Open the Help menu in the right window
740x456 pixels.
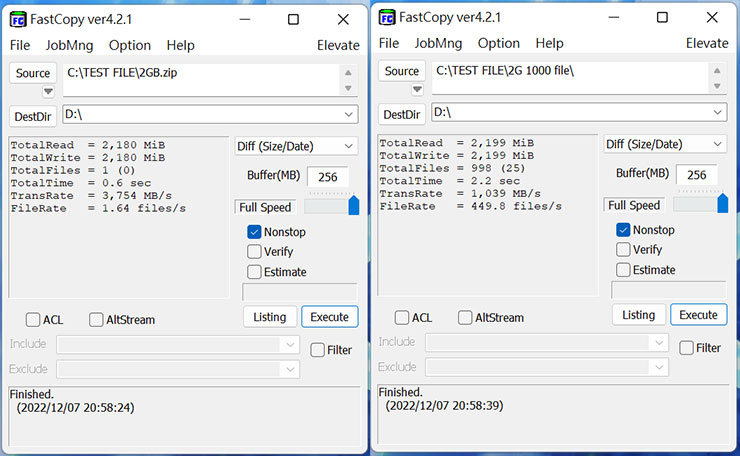point(549,43)
